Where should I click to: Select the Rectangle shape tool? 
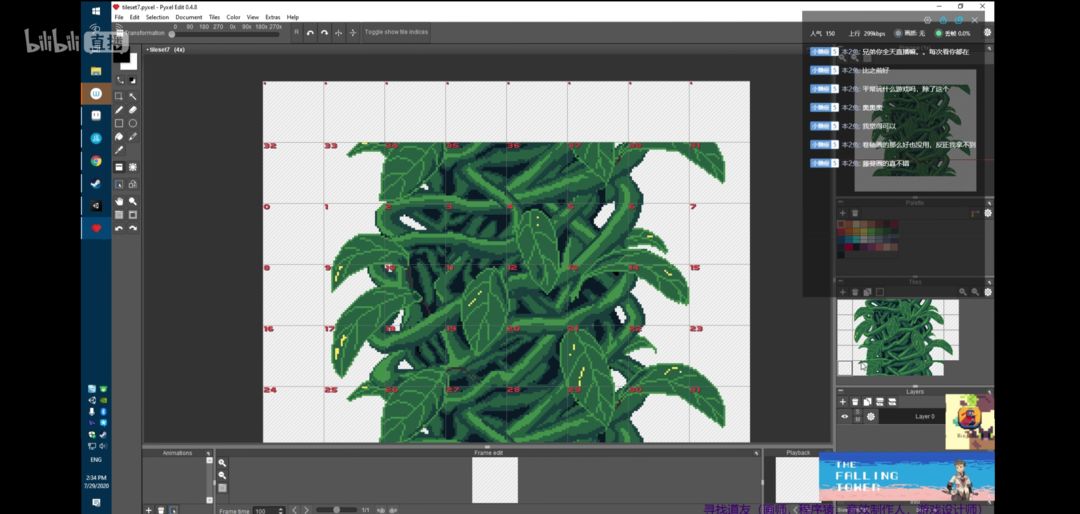(x=118, y=123)
